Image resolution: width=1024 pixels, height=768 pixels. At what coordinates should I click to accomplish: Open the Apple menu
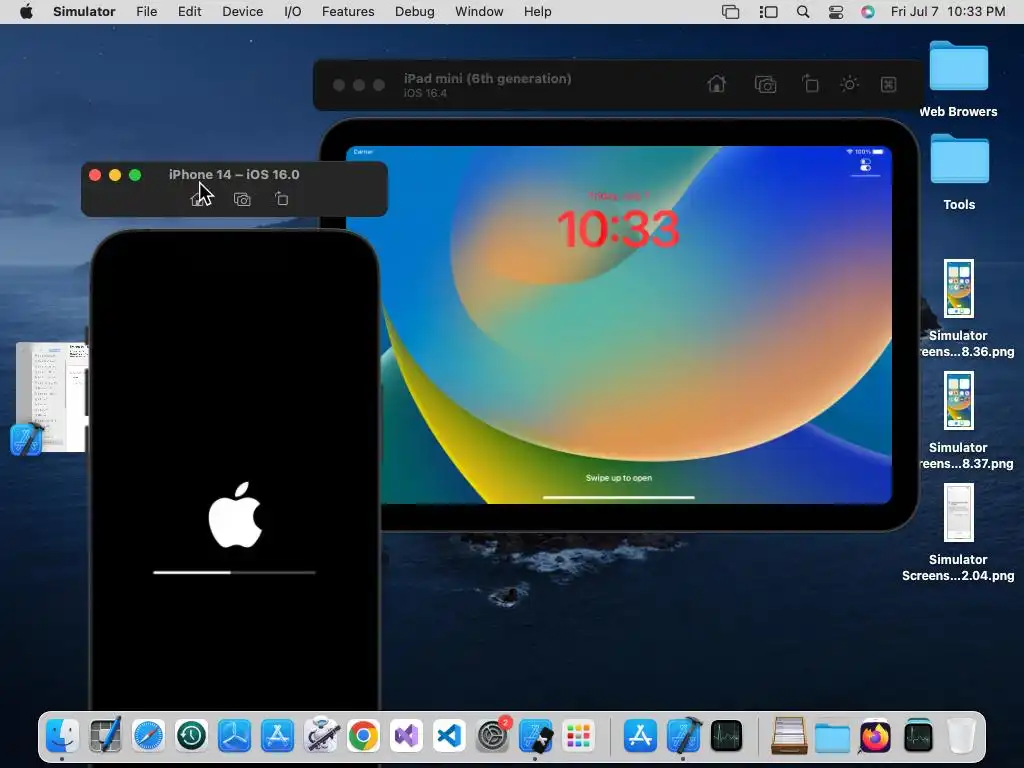[26, 12]
